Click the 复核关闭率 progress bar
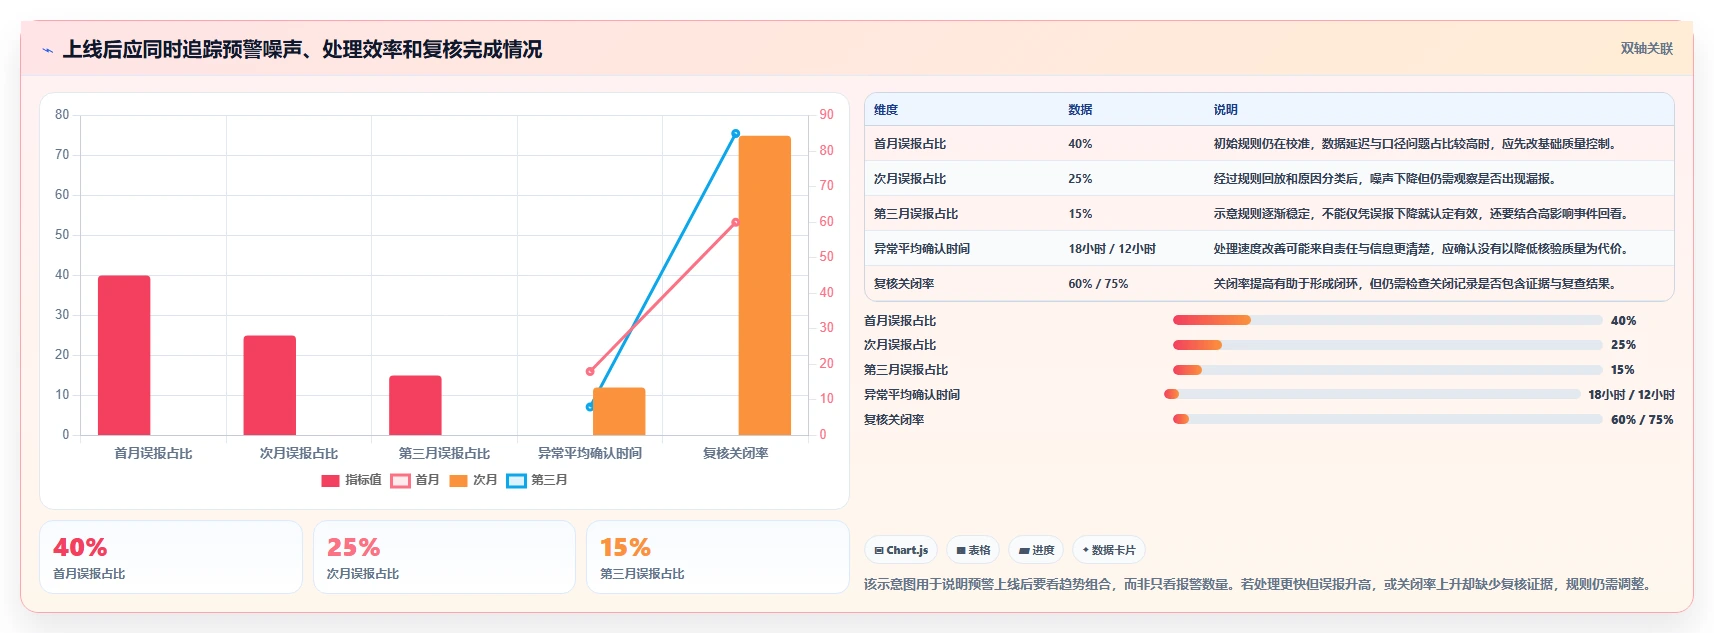1714x633 pixels. pos(1387,419)
